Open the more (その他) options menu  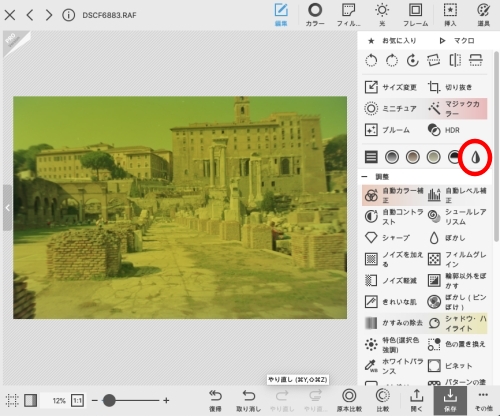483,400
